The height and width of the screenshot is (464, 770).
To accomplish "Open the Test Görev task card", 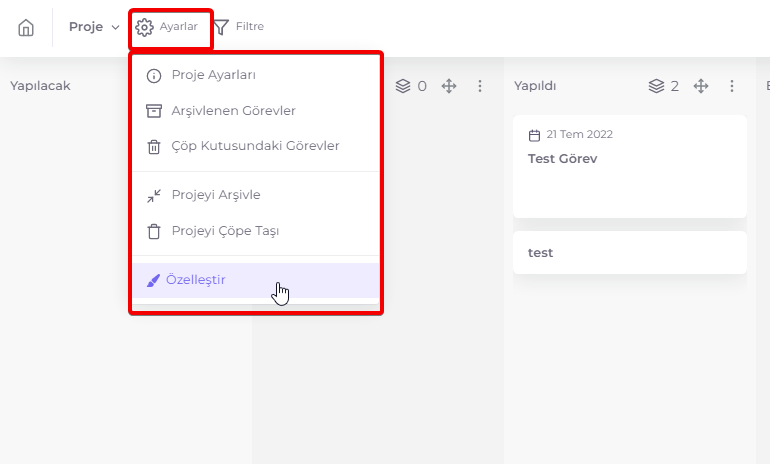I will 630,166.
